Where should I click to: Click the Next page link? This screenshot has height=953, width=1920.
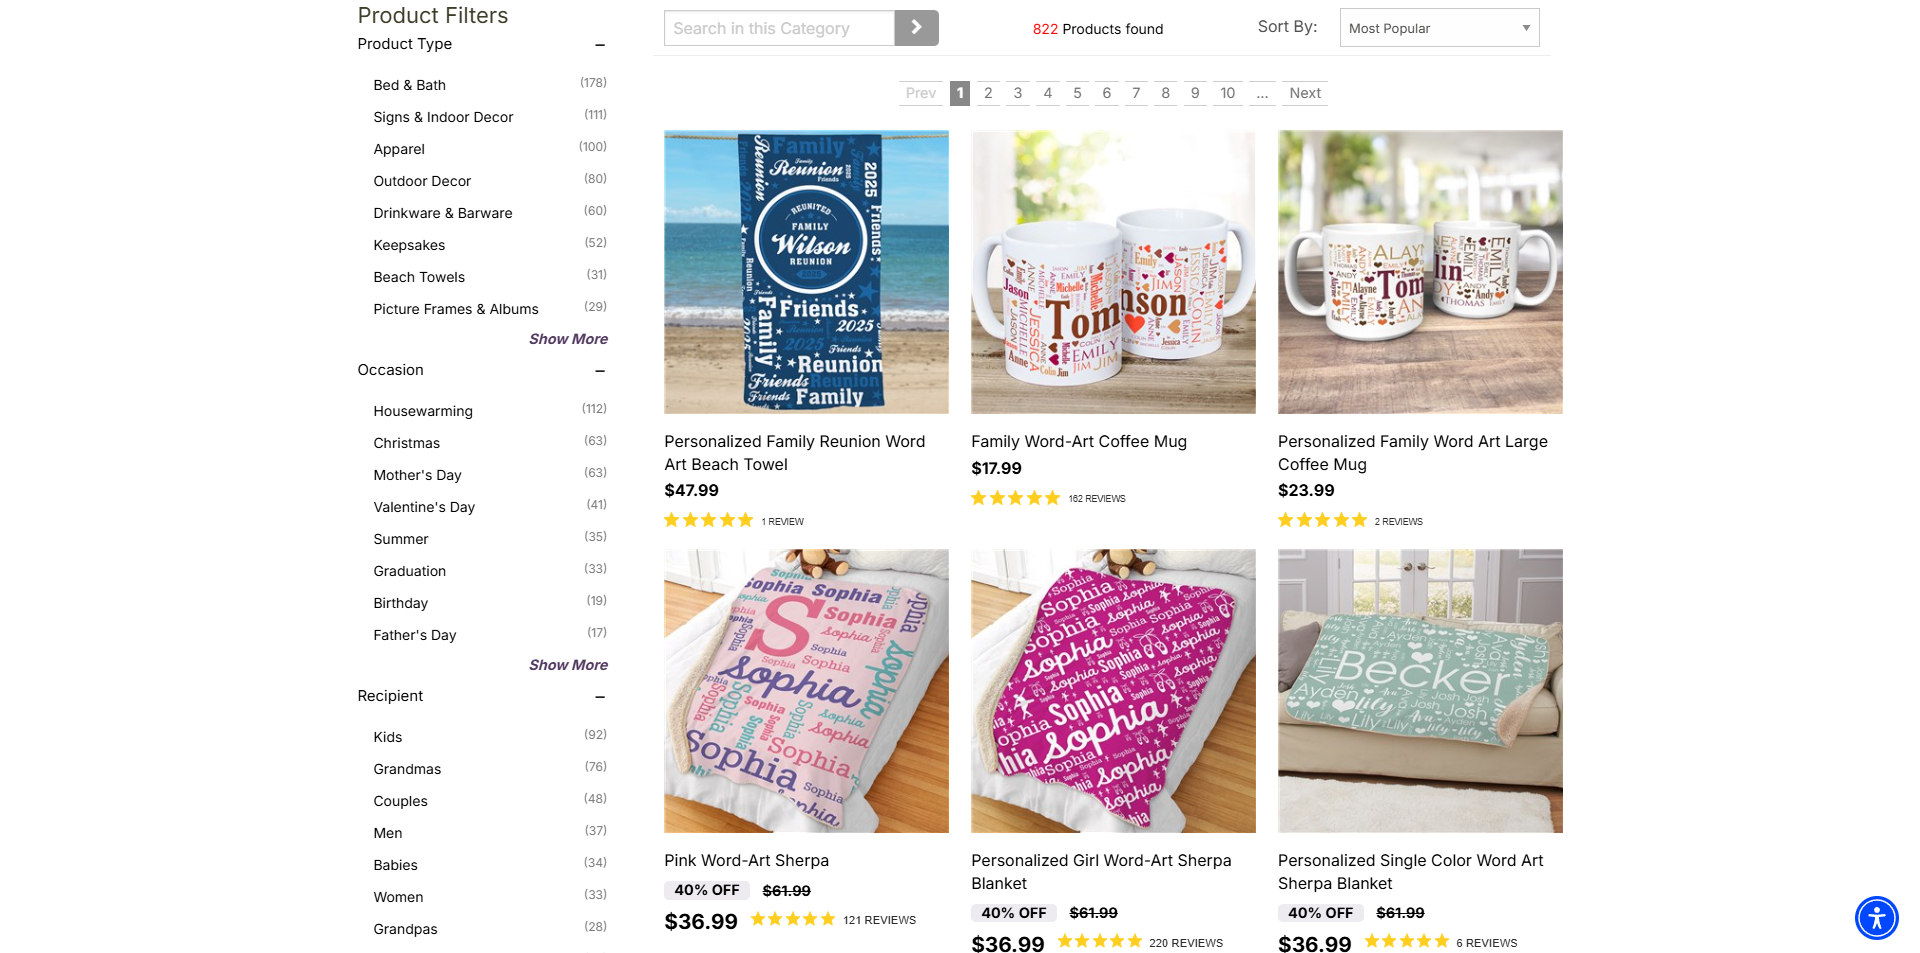pos(1304,93)
